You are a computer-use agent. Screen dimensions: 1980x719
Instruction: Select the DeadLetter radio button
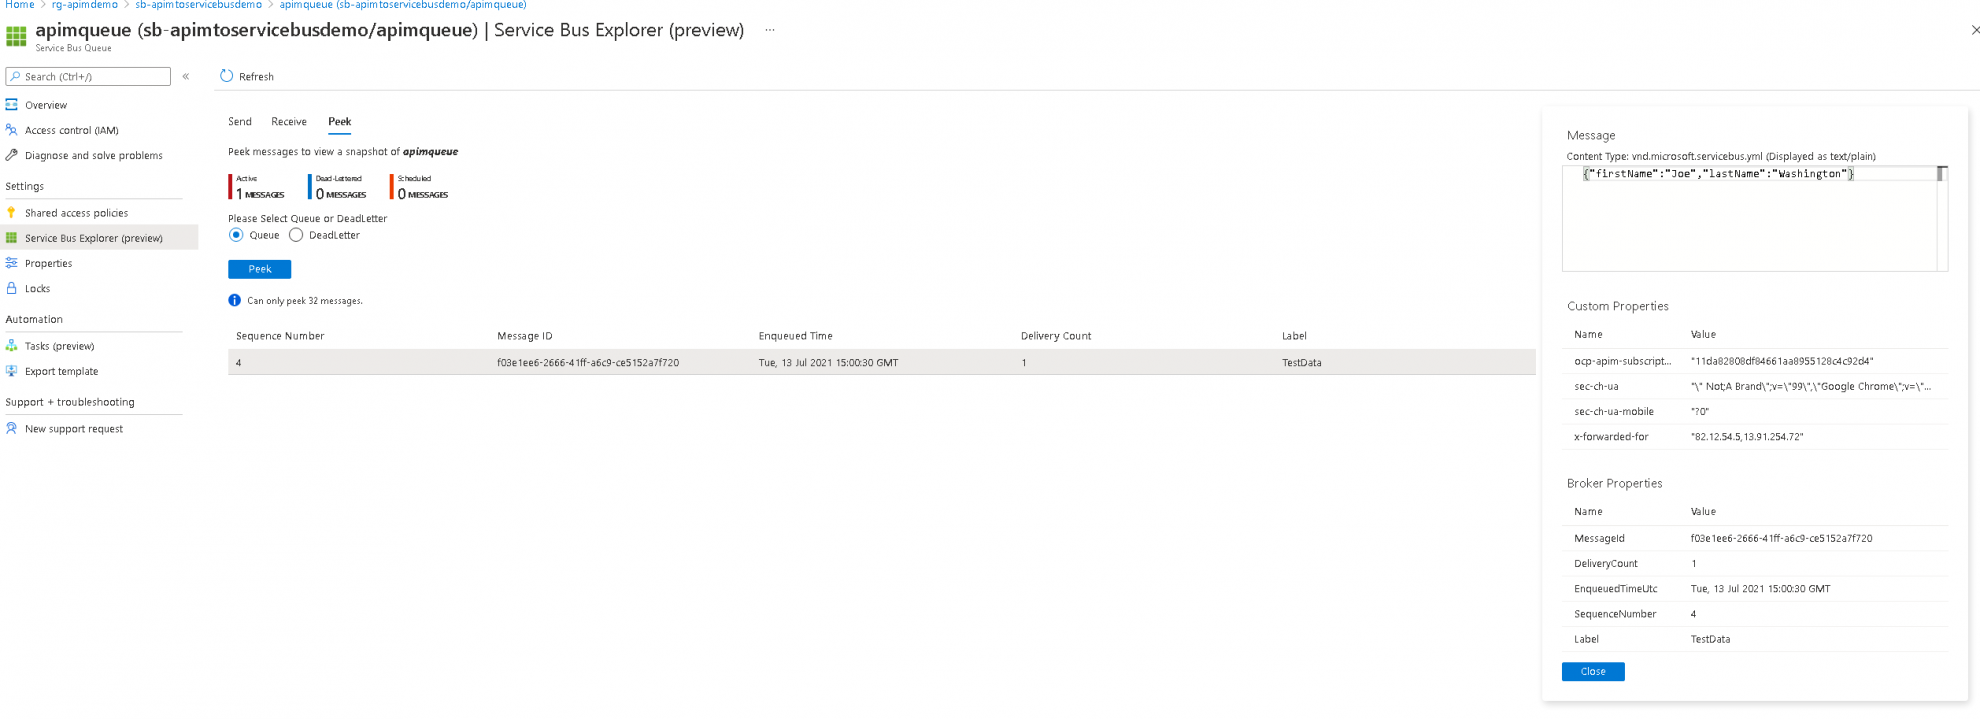coord(296,235)
